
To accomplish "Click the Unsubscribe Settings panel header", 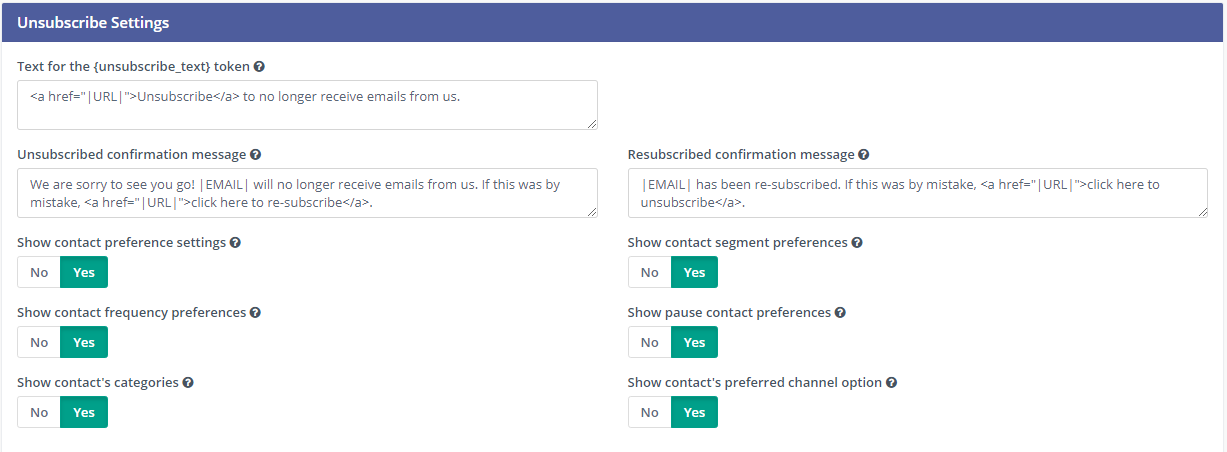I will (x=613, y=22).
